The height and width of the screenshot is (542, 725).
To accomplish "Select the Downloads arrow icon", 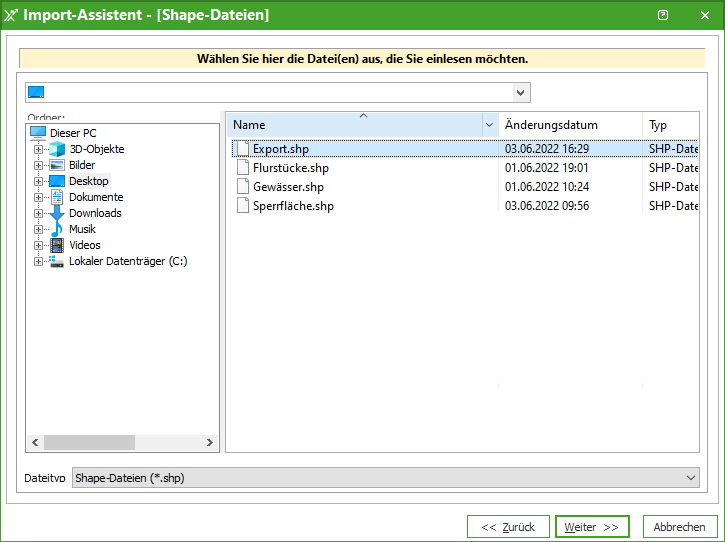I will pos(57,213).
